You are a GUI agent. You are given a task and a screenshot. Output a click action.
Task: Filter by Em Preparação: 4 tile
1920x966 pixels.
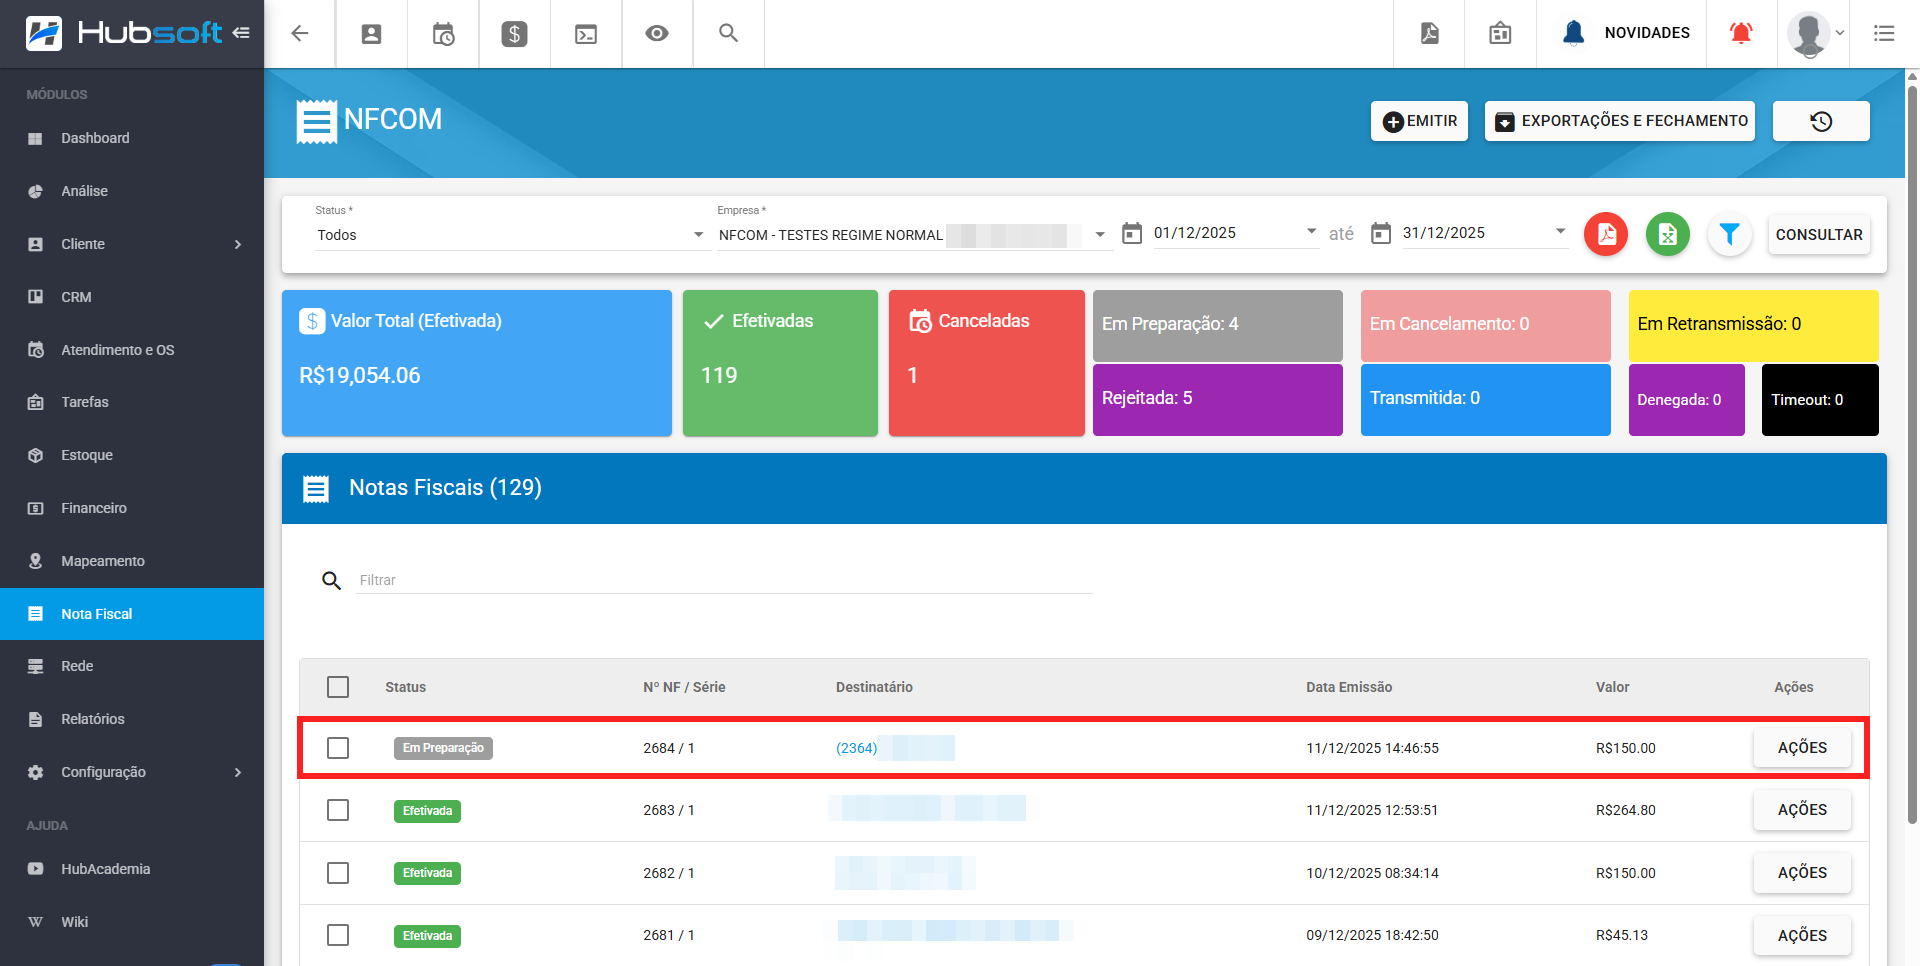coord(1218,325)
